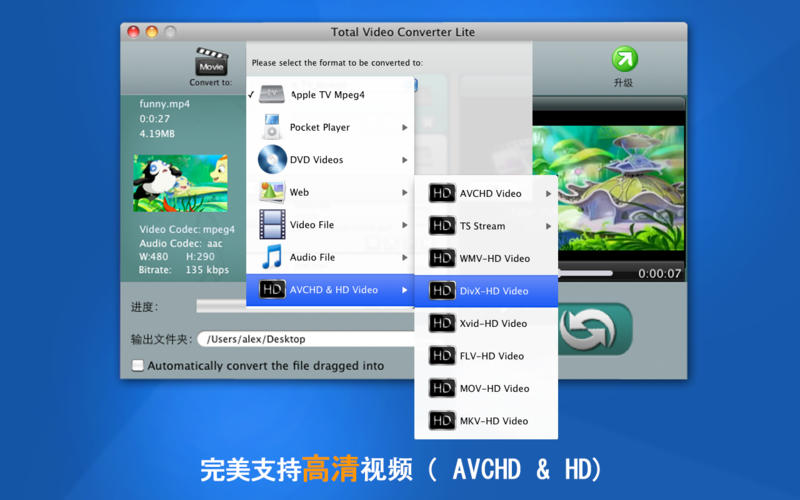Screen dimensions: 800x500
Task: Select WMV-HD Video format
Action: coord(486,258)
